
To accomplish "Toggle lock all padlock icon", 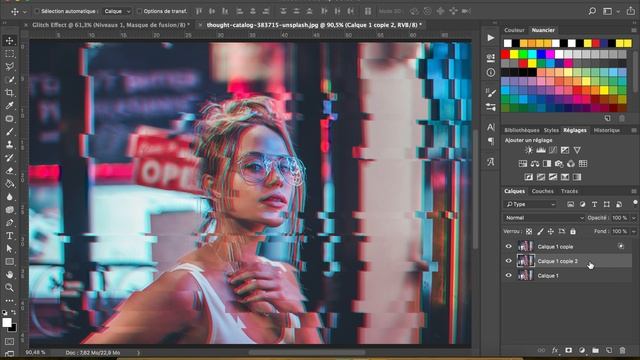I will (573, 231).
